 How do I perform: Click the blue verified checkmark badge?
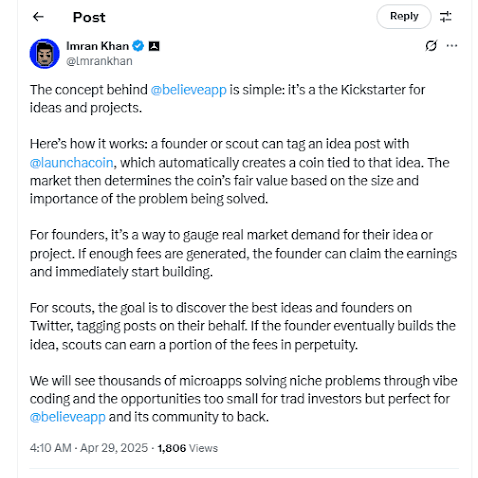138,46
